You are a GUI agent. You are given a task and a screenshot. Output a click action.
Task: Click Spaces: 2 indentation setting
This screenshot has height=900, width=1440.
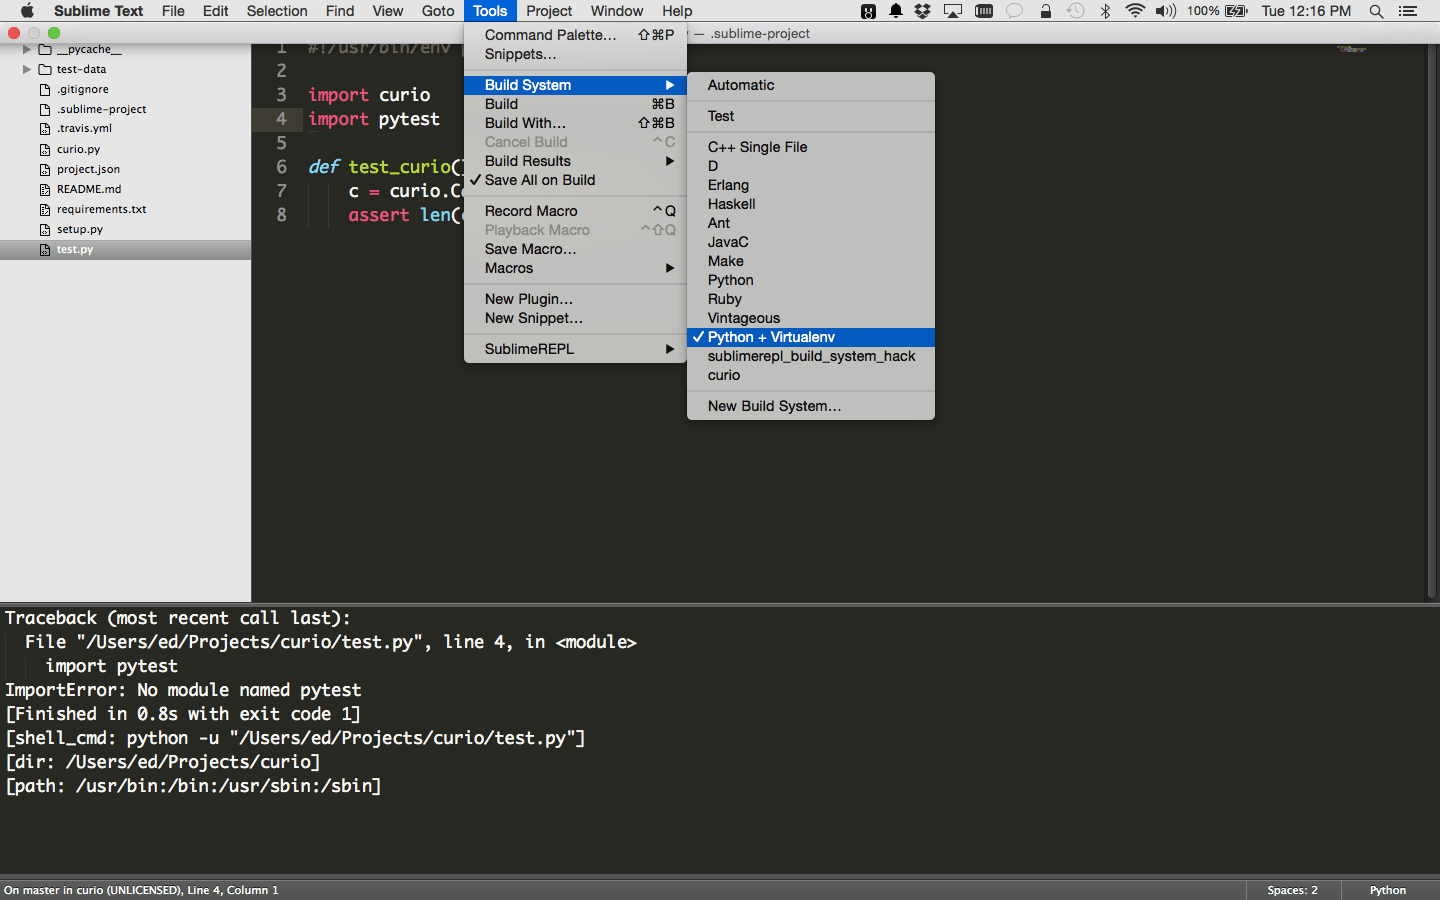coord(1292,890)
